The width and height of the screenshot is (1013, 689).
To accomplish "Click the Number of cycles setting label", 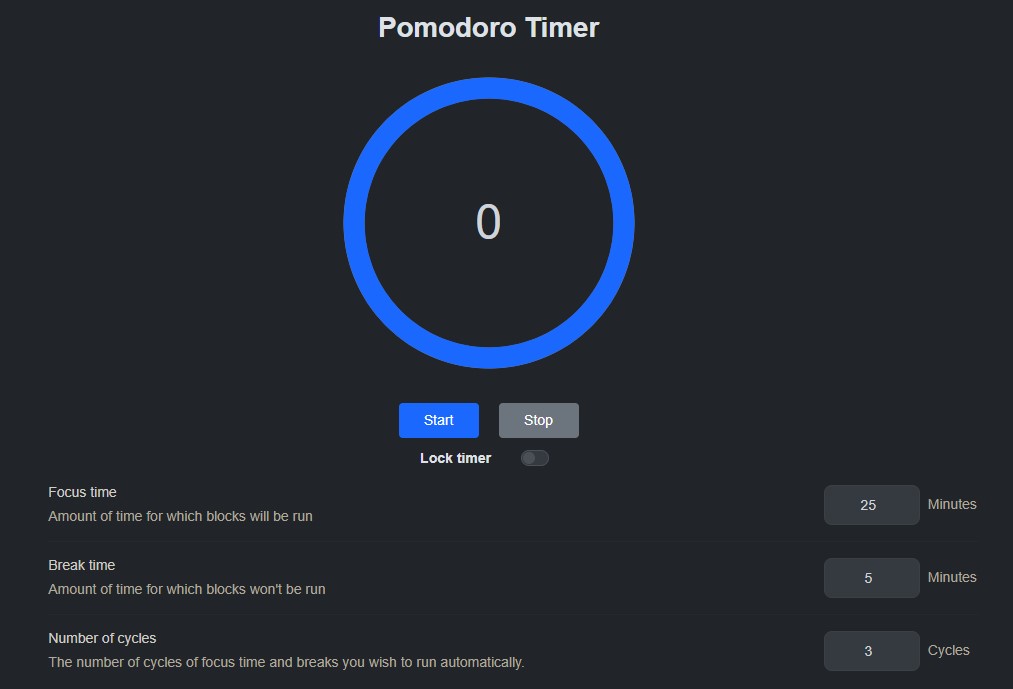I will coord(102,638).
